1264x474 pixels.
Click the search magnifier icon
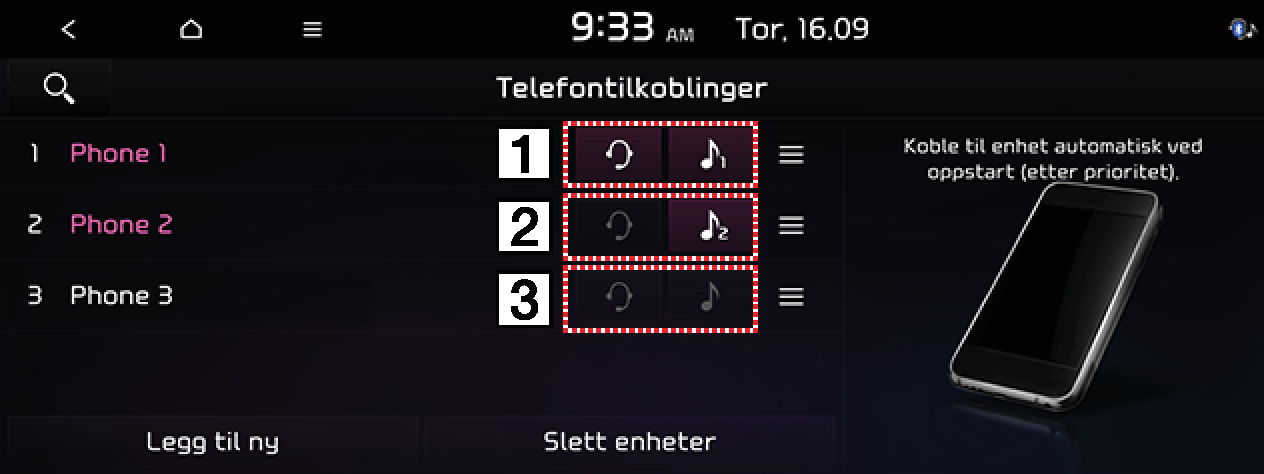[59, 89]
